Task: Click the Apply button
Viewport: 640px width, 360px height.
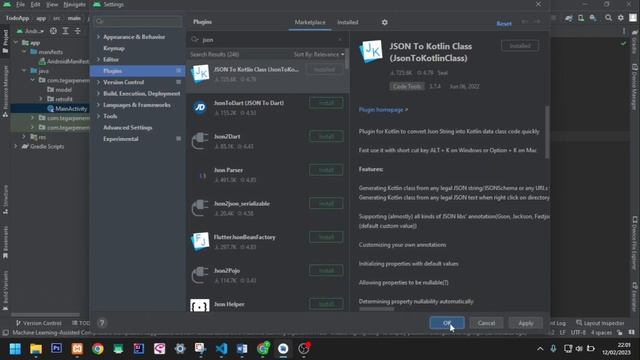Action: coord(526,323)
